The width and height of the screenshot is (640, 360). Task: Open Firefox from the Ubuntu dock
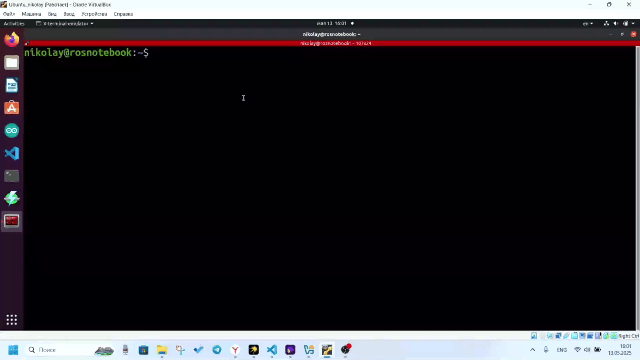click(x=11, y=40)
